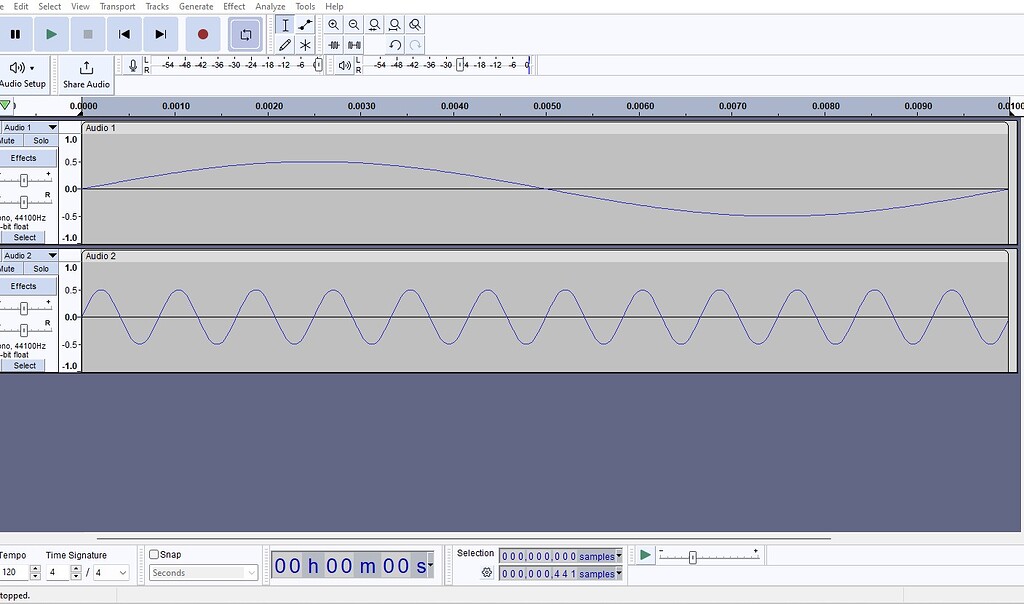Mute the Audio 2 track

coord(8,268)
